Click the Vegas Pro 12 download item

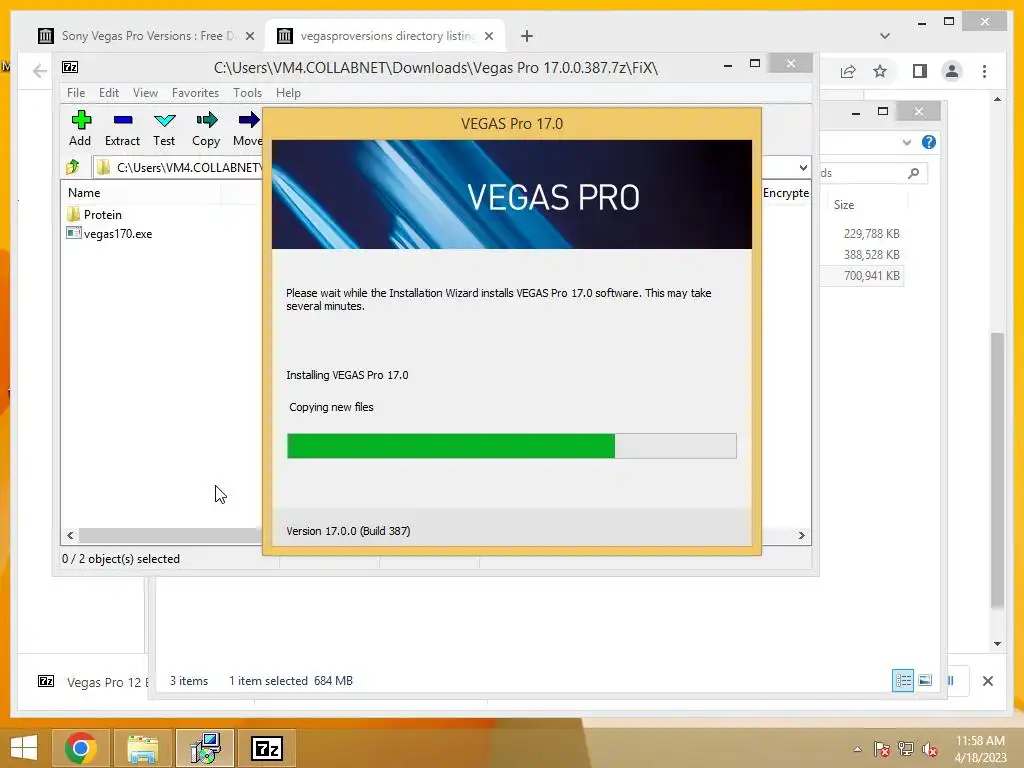click(x=91, y=682)
